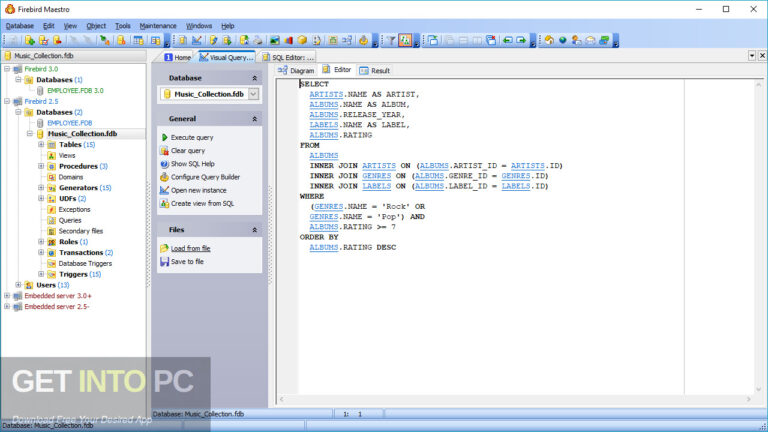Viewport: 768px width, 432px height.
Task: Select the Views tree node
Action: point(67,155)
